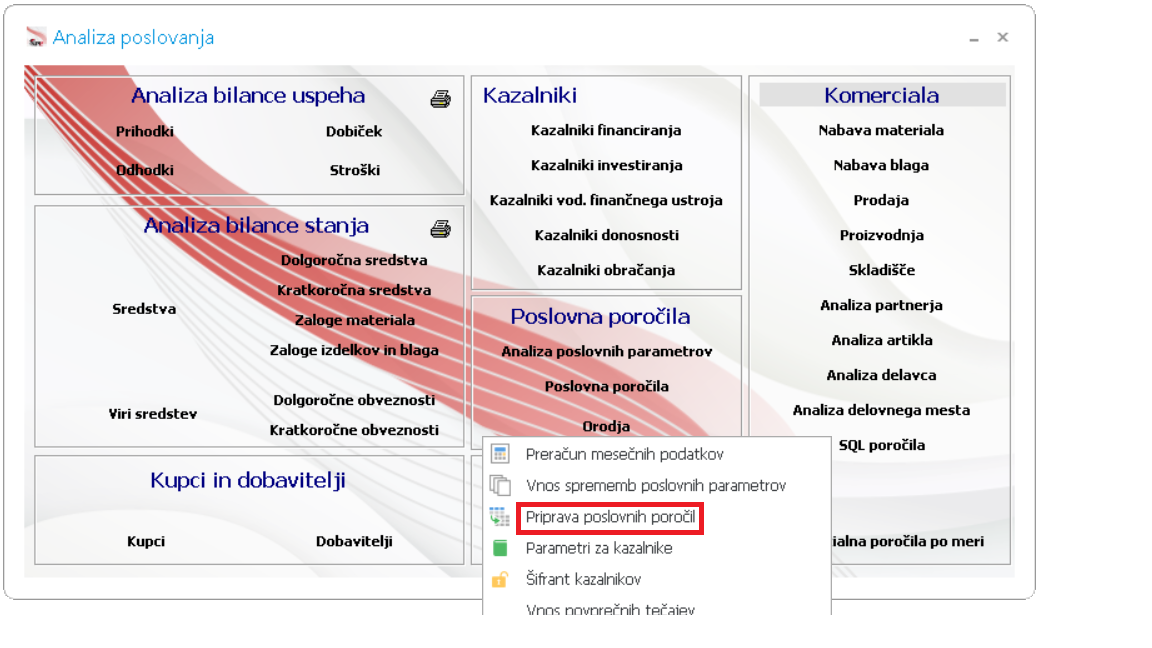Click printer icon beside Analiza bilance stanja
The width and height of the screenshot is (1152, 648).
(440, 228)
